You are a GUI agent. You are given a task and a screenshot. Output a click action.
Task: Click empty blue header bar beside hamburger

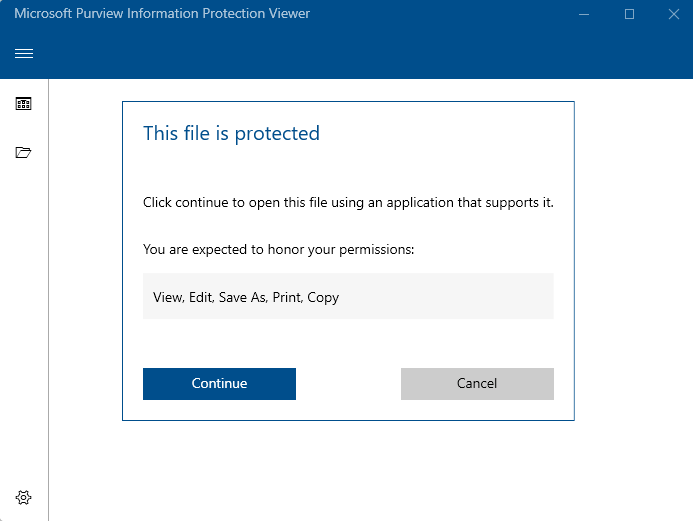(x=354, y=53)
